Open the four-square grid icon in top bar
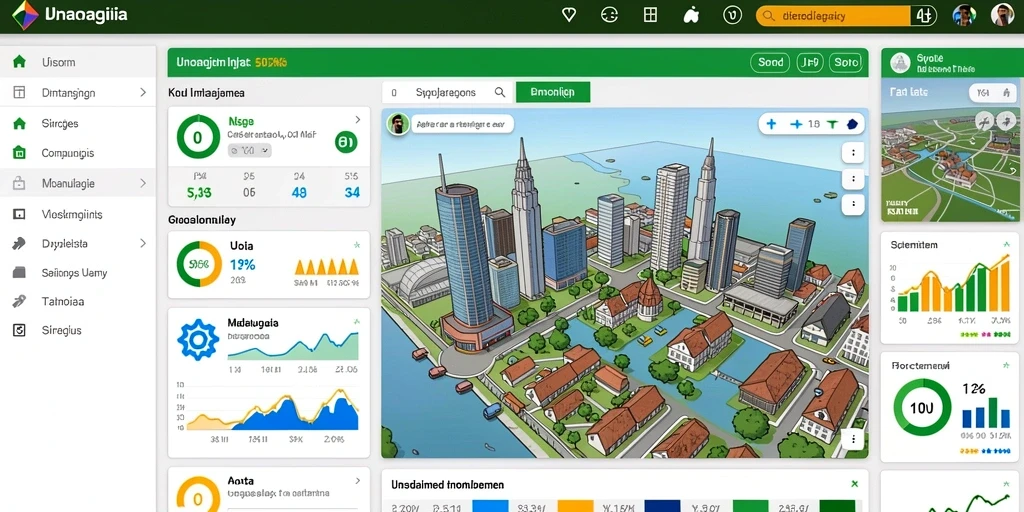The height and width of the screenshot is (512, 1024). (650, 15)
